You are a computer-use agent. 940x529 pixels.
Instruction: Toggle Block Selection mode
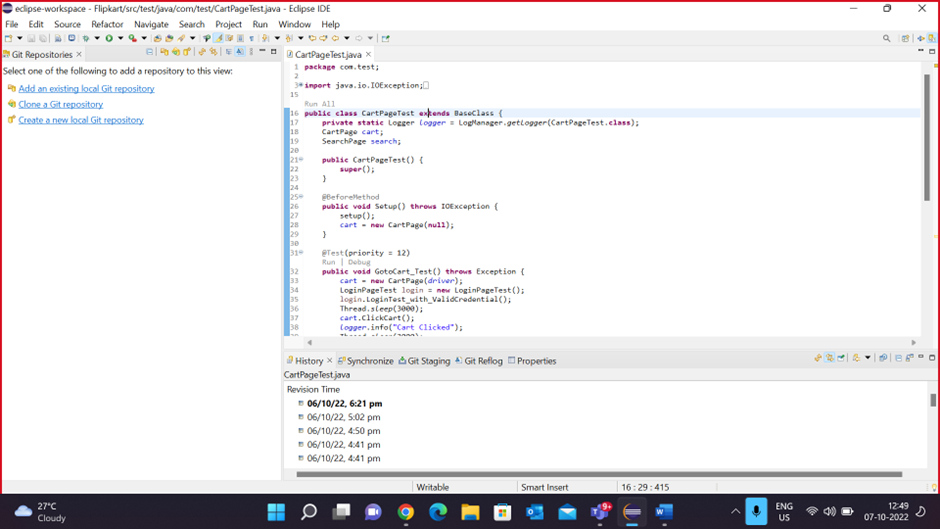click(x=240, y=38)
